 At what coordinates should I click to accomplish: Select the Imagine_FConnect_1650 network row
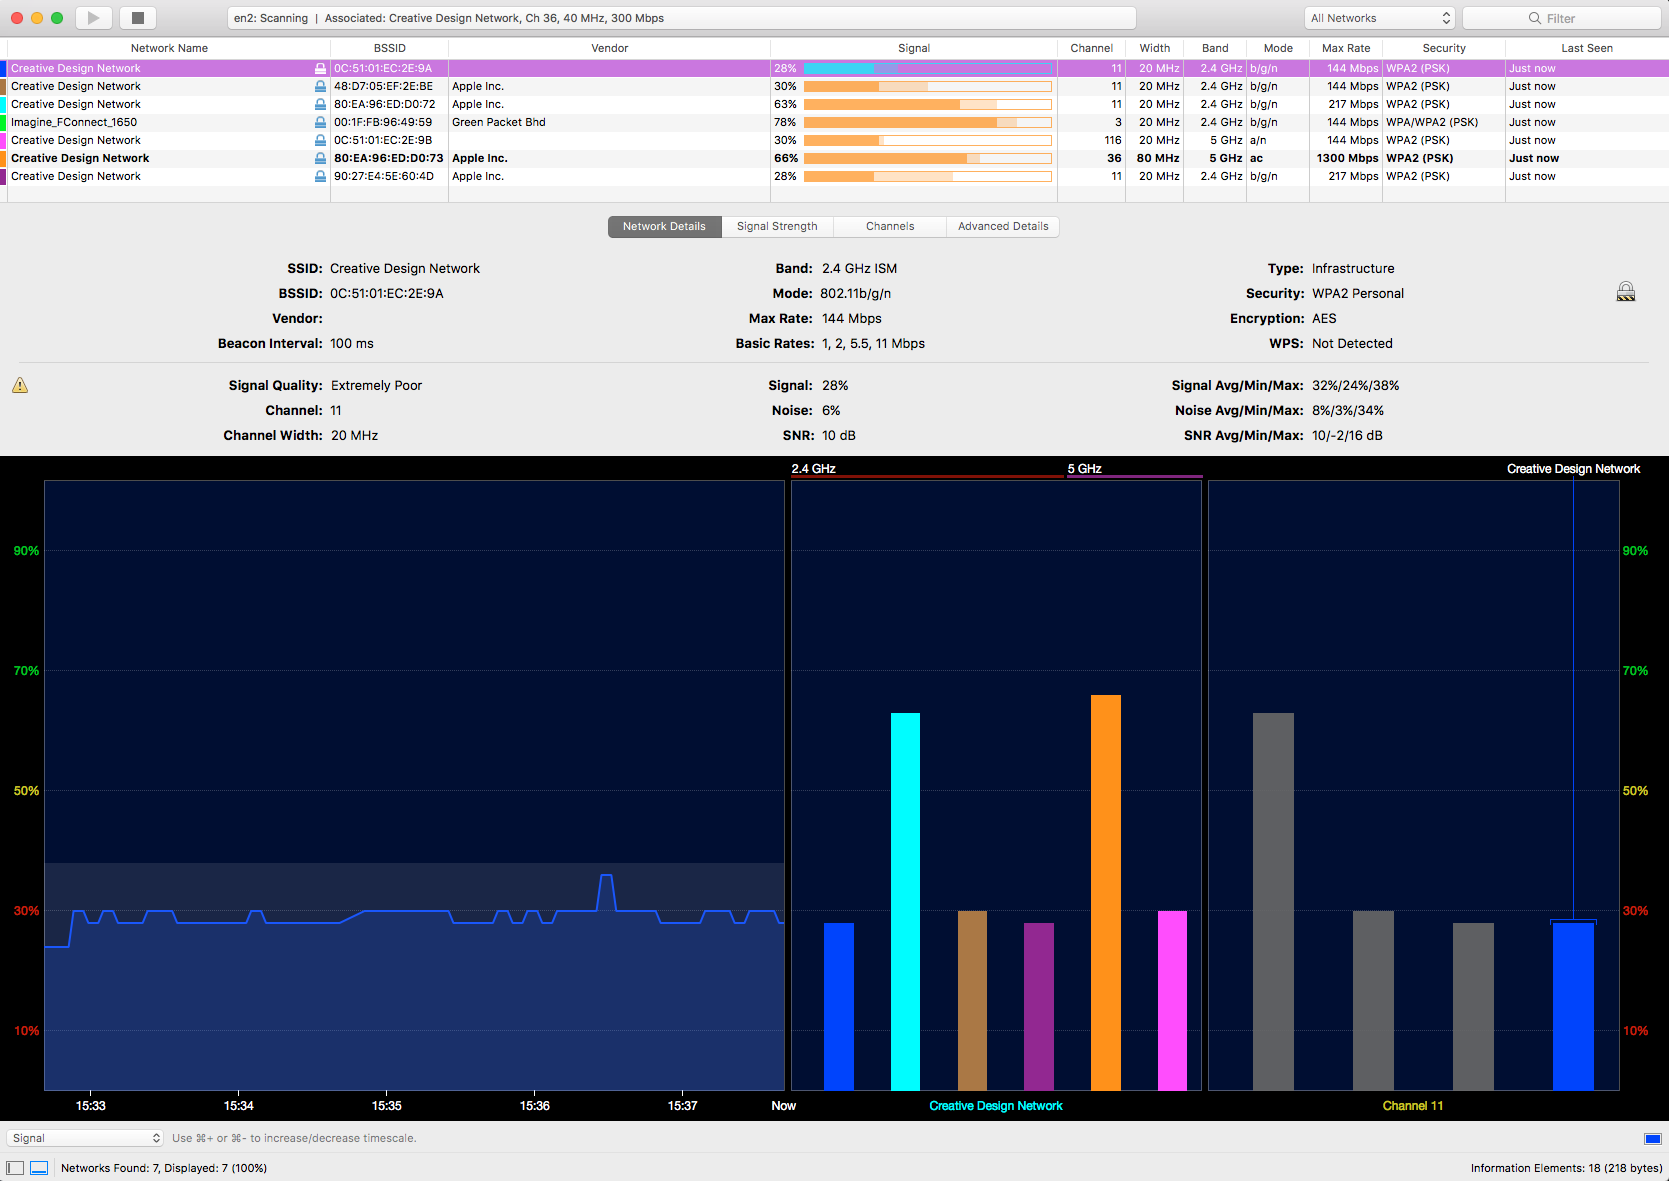(x=834, y=122)
